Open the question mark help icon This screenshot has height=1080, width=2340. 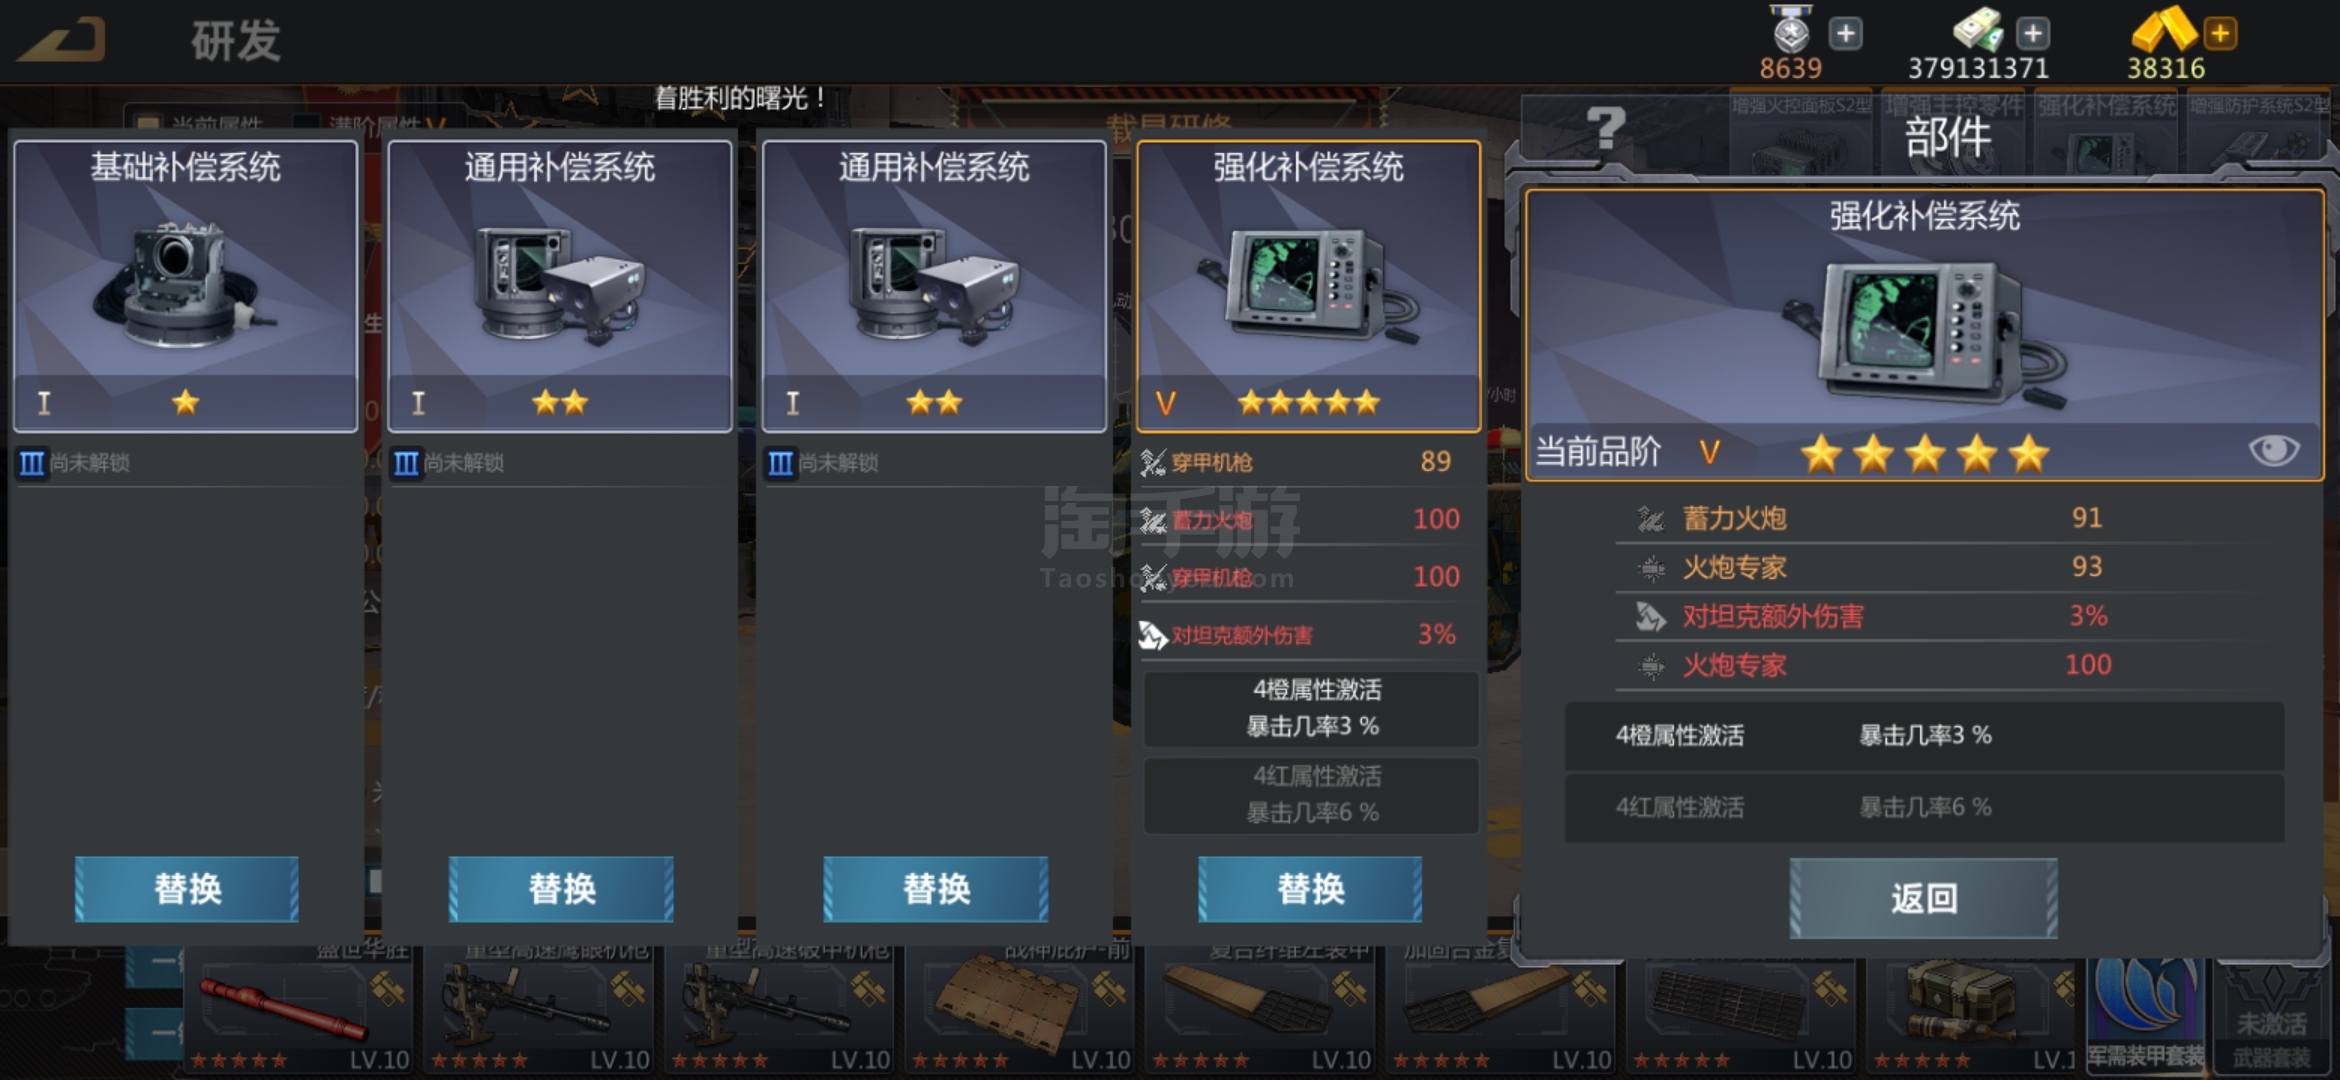tap(1606, 127)
